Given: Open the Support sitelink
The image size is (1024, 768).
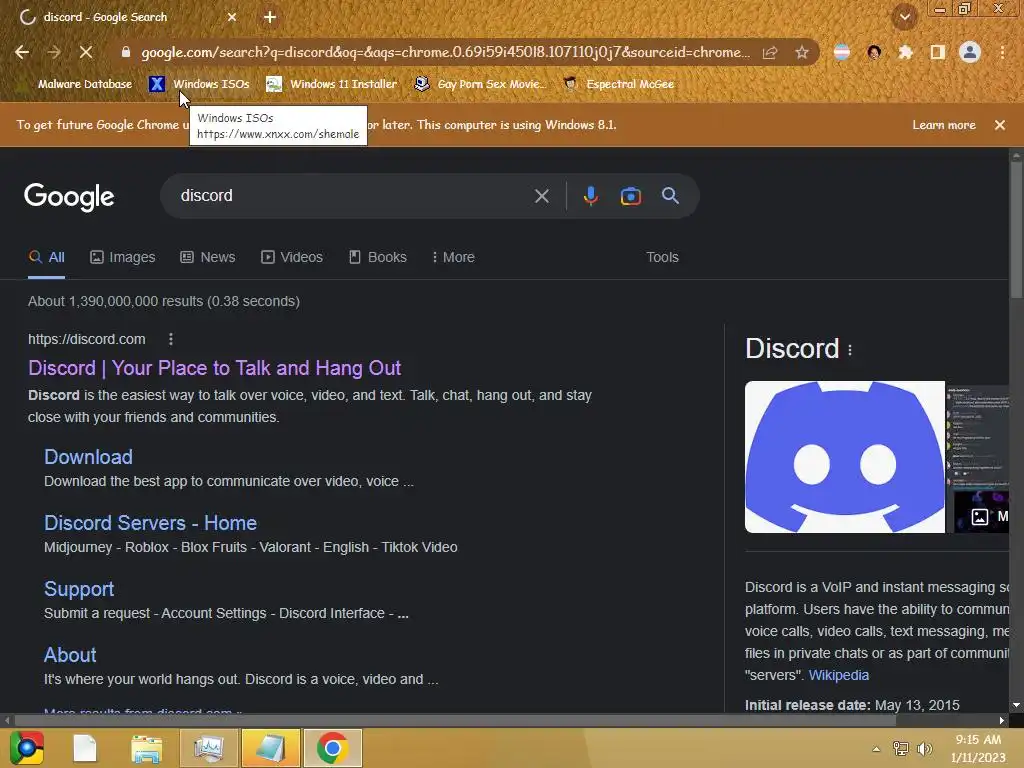Looking at the screenshot, I should point(79,588).
